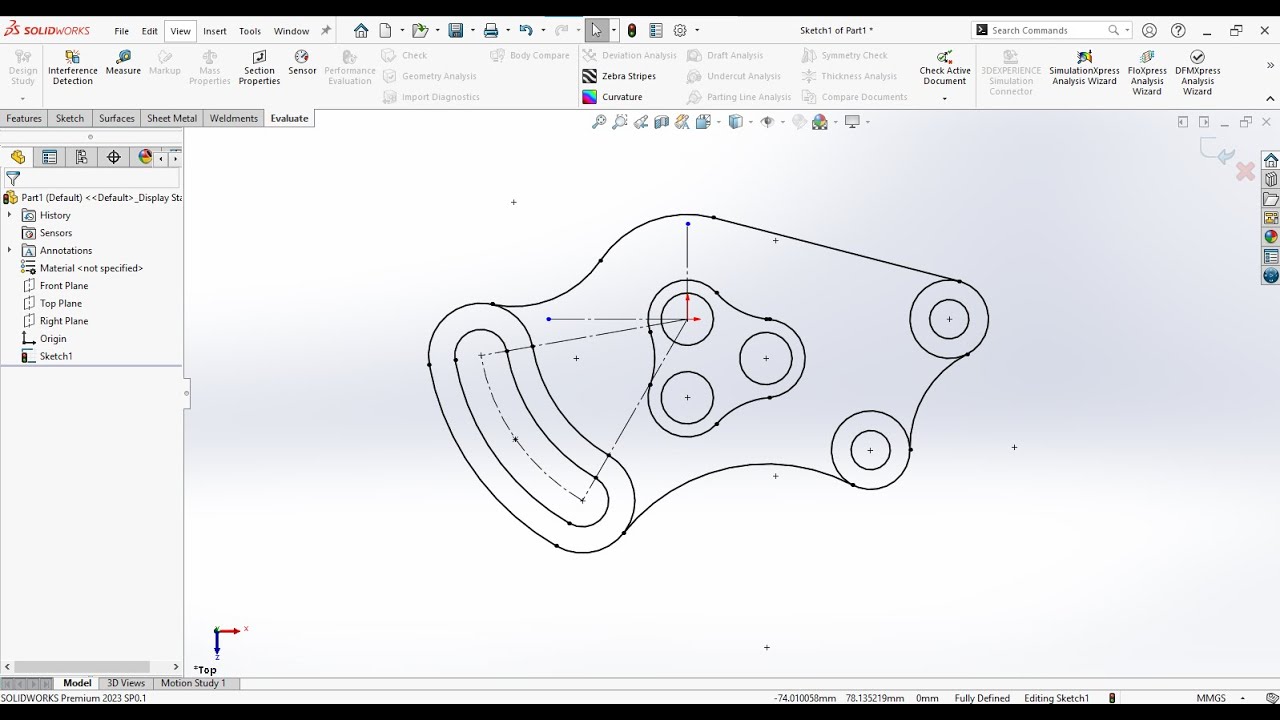Toggle Curvature display
This screenshot has width=1280, height=720.
612,97
